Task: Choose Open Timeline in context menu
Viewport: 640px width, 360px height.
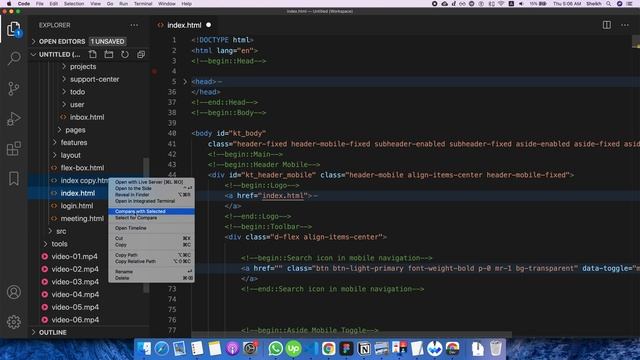Action: pos(151,228)
